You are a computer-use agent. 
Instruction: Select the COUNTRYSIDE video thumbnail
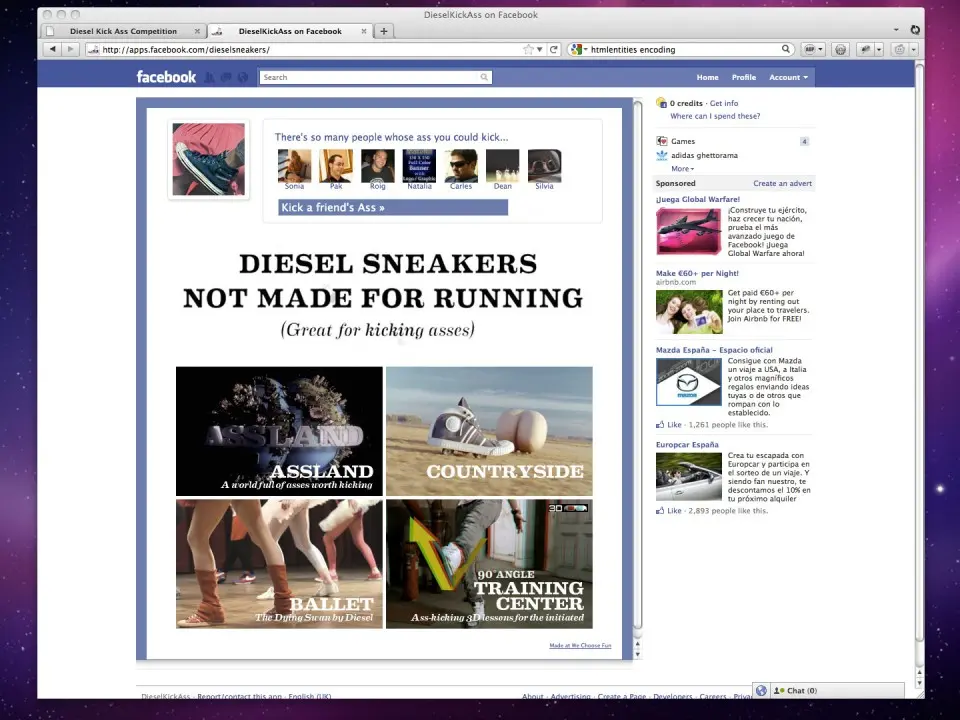pyautogui.click(x=489, y=431)
